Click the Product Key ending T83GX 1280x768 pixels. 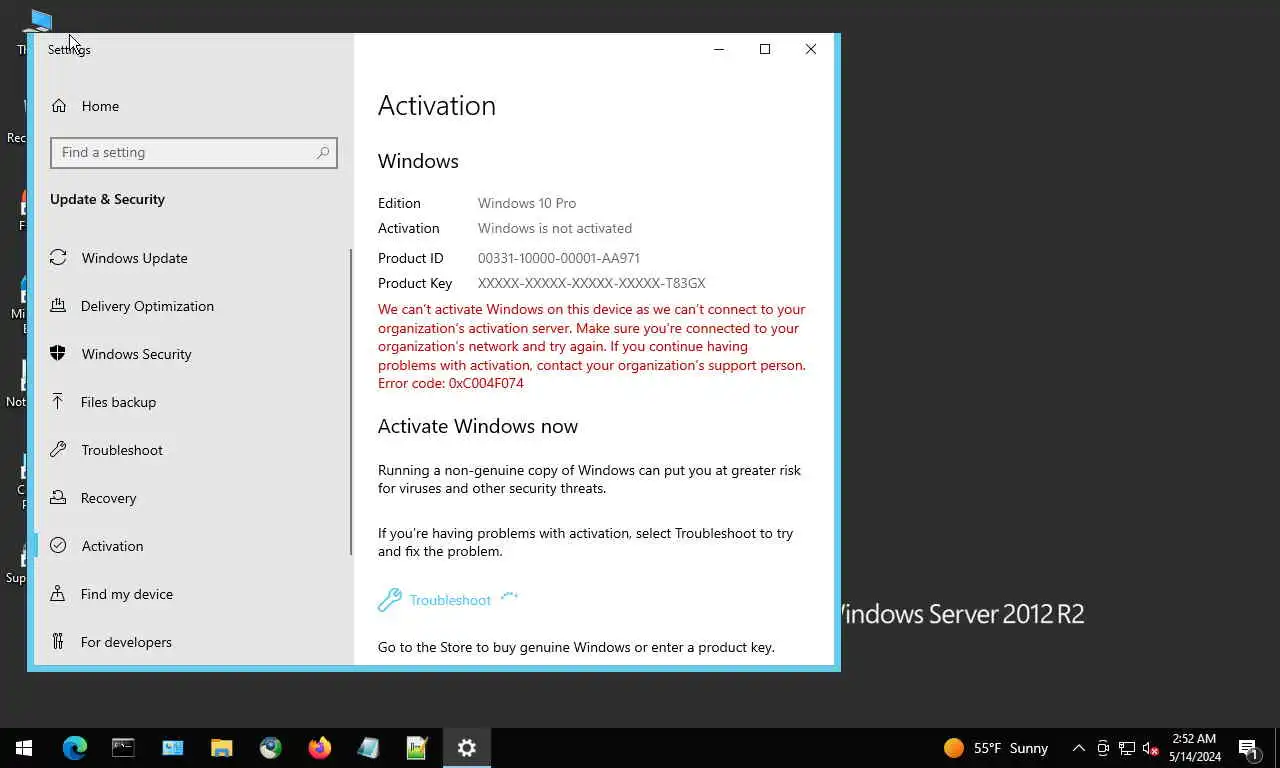point(592,283)
